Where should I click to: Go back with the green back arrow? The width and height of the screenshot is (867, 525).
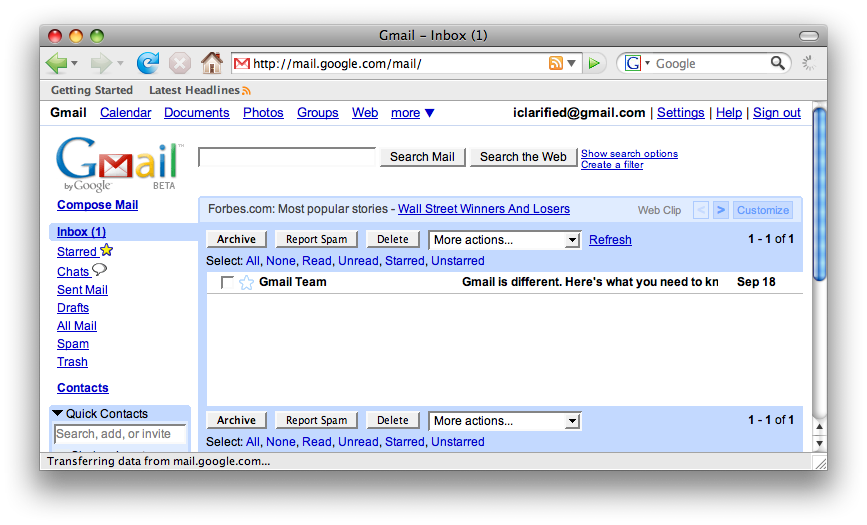point(56,63)
